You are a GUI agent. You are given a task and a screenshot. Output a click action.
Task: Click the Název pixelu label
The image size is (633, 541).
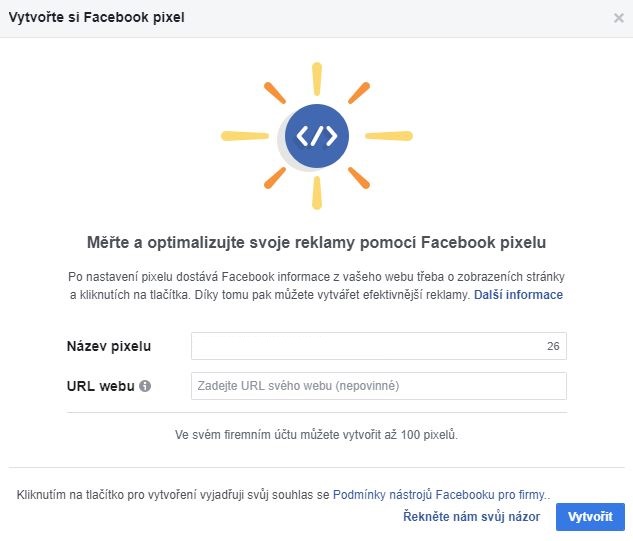click(109, 346)
